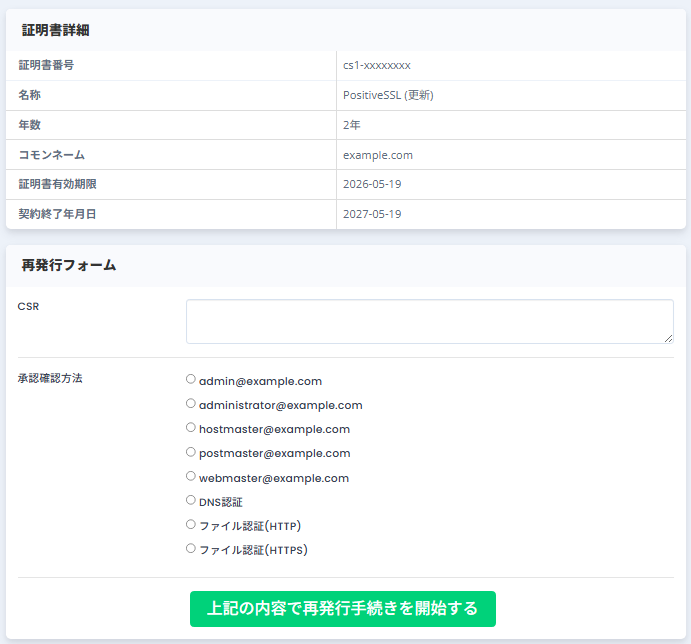Select the webmaster@example.com radio option

[191, 476]
